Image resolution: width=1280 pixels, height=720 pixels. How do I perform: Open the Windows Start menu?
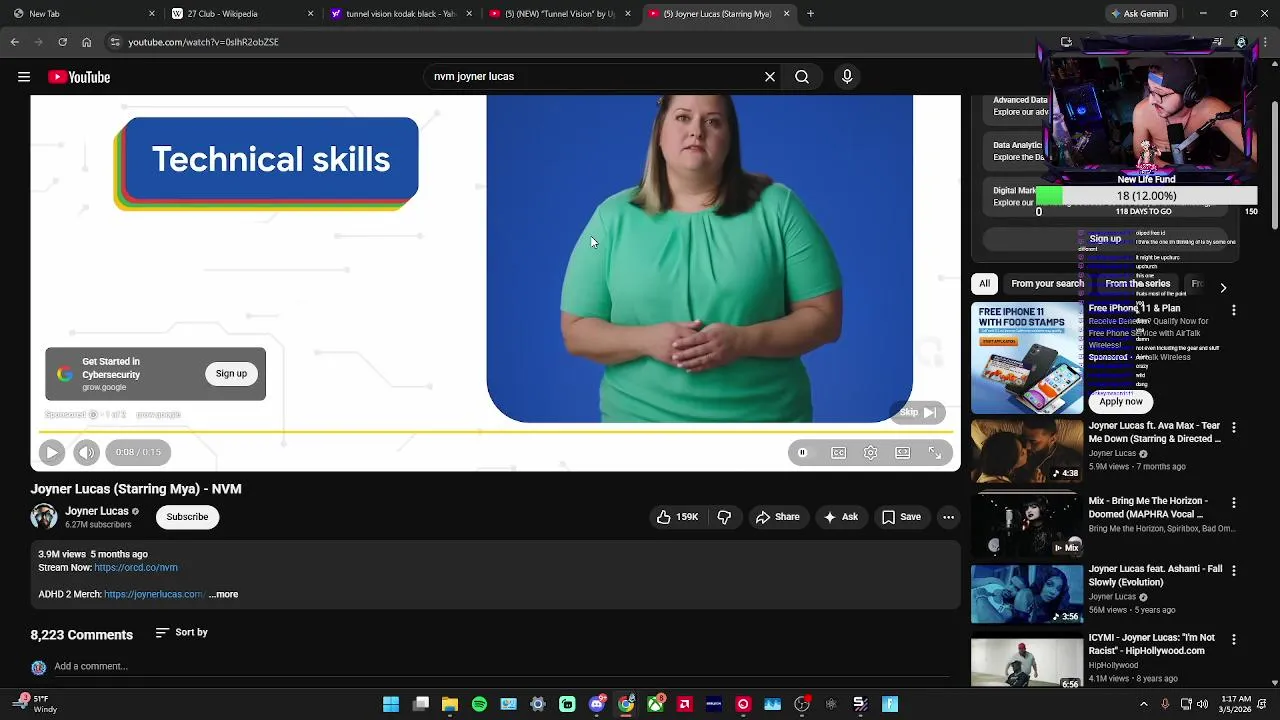391,705
